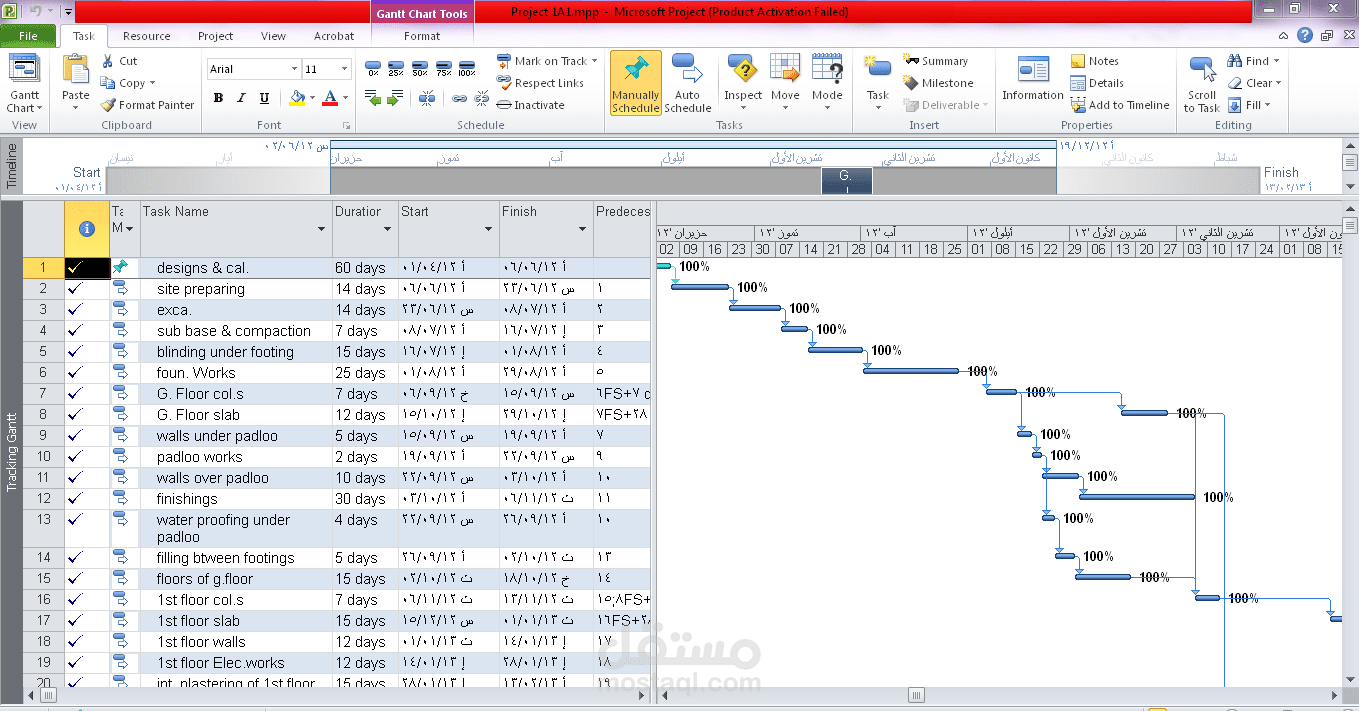
Task: Apply Underline formatting
Action: (264, 98)
